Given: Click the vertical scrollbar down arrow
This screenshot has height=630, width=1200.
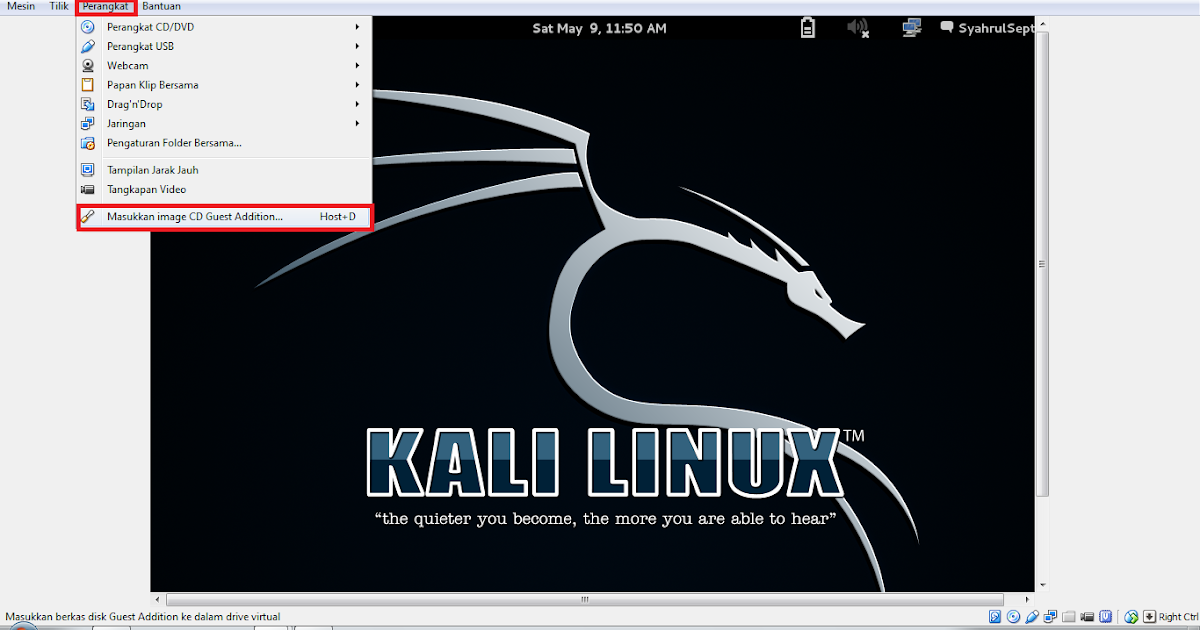Looking at the screenshot, I should point(1042,585).
